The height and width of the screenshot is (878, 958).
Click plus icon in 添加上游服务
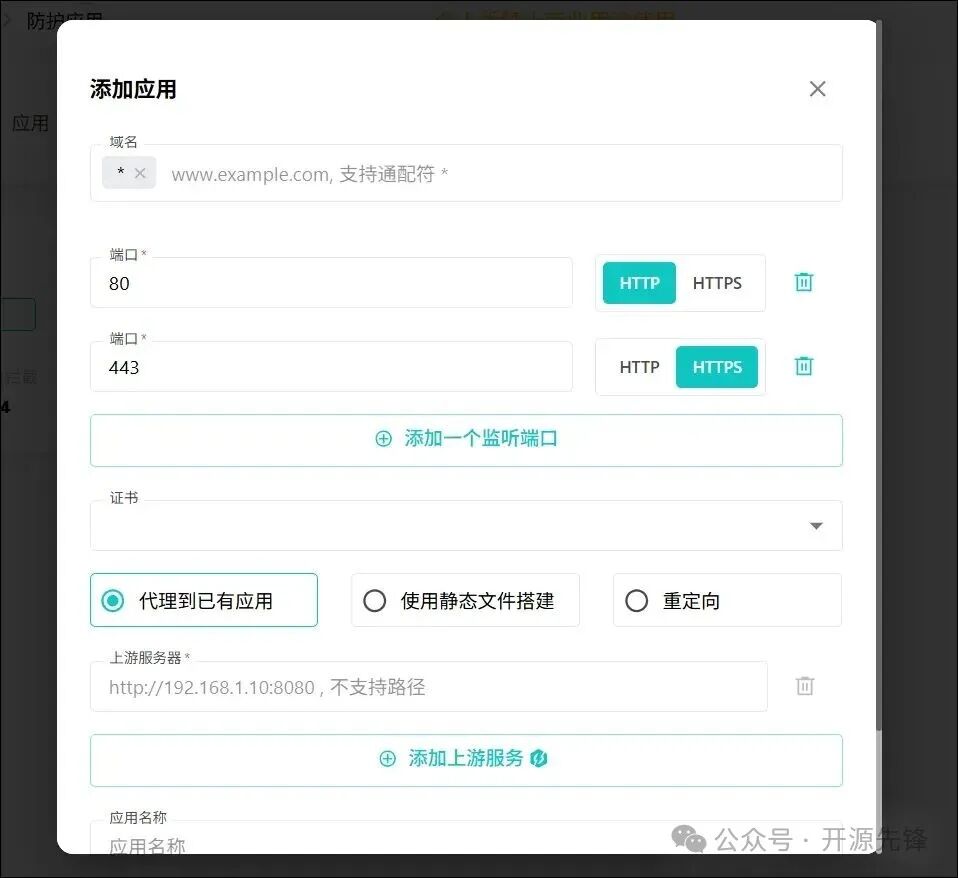pyautogui.click(x=387, y=759)
